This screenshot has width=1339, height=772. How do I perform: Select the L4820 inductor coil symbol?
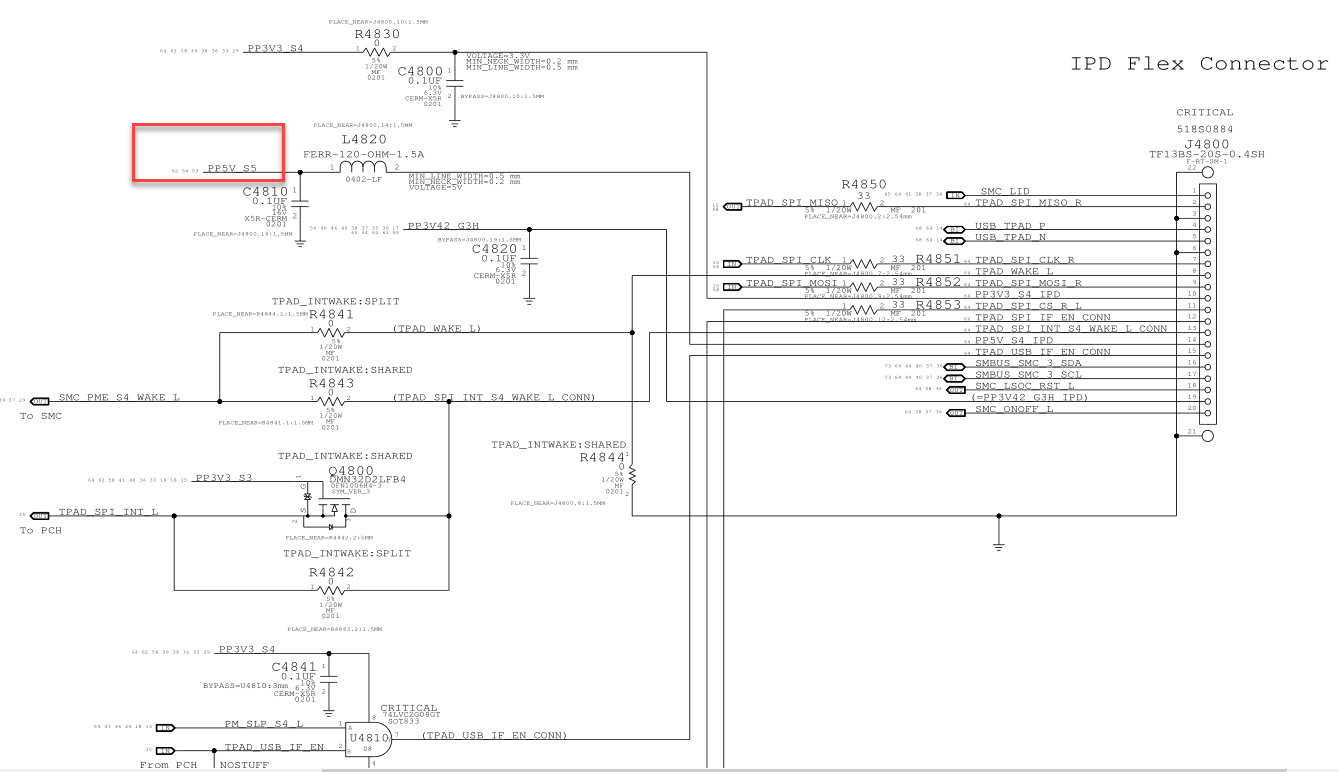point(364,168)
